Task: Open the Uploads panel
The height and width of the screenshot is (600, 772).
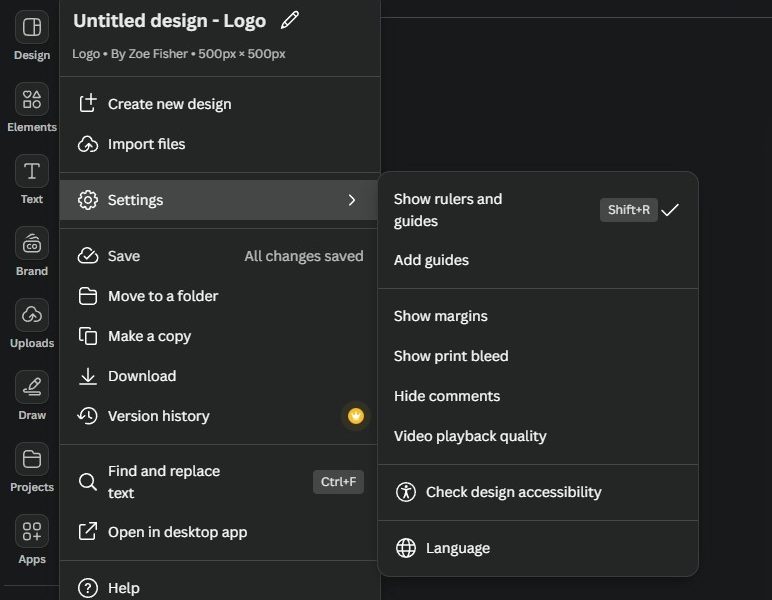Action: 32,316
